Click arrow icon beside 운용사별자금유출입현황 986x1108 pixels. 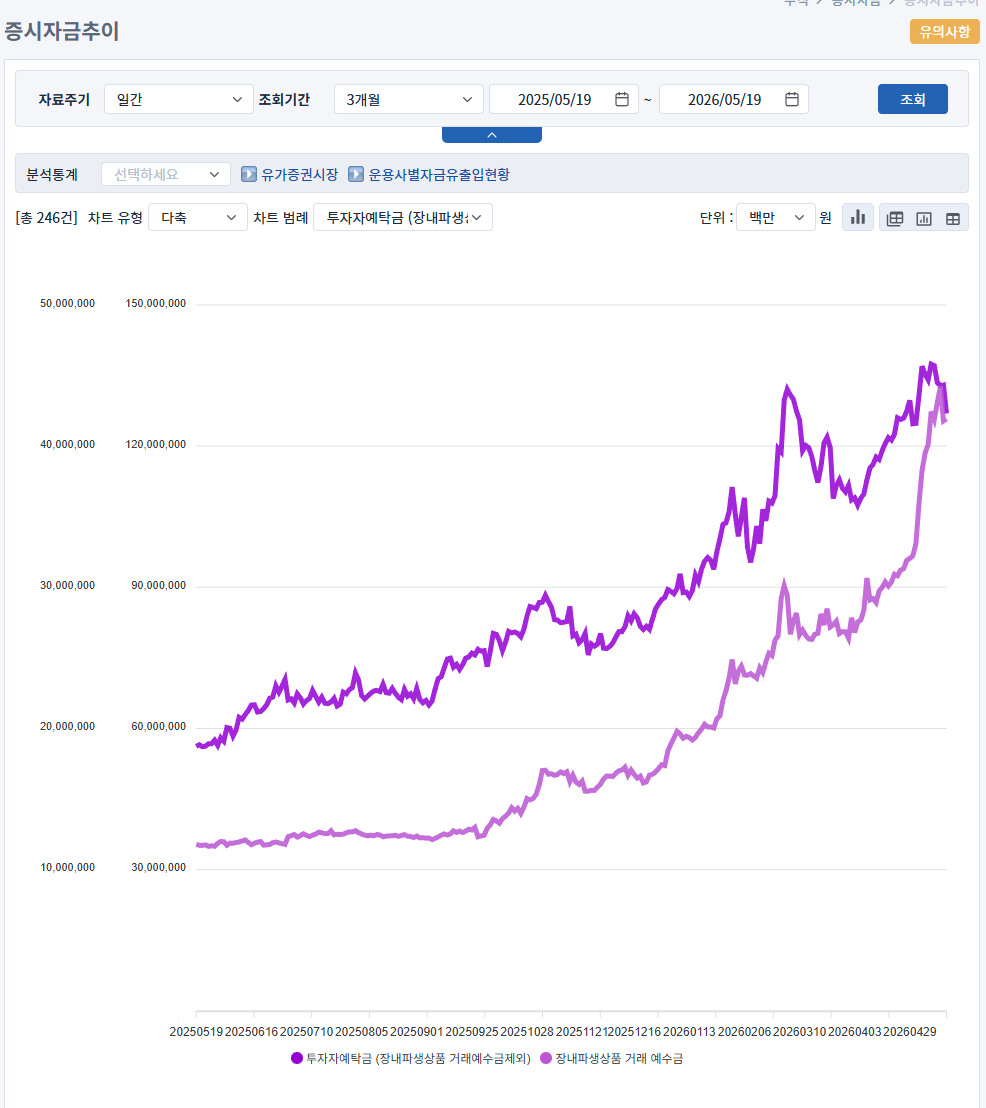pos(356,174)
